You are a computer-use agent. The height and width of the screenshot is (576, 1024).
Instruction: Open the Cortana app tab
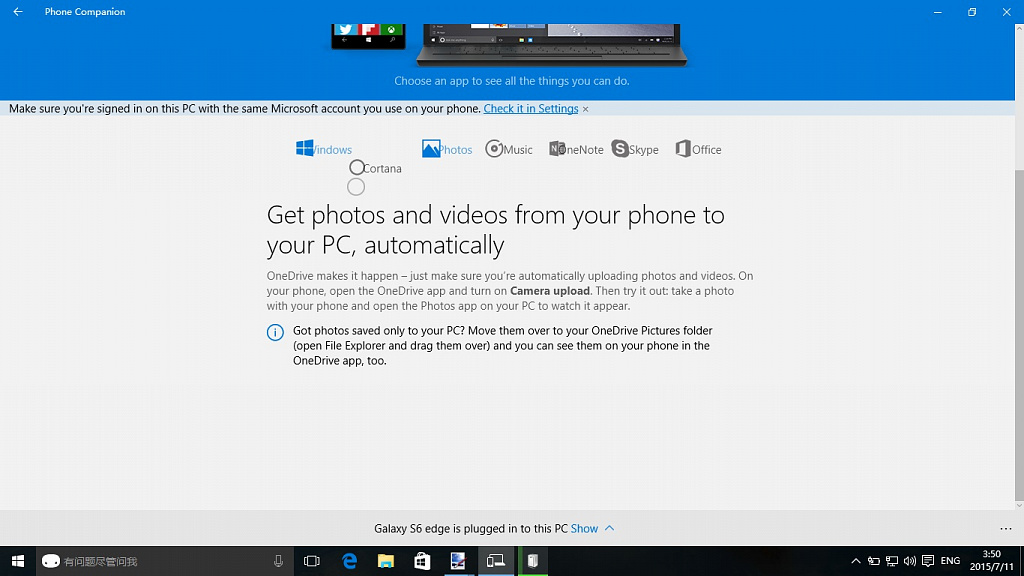376,168
